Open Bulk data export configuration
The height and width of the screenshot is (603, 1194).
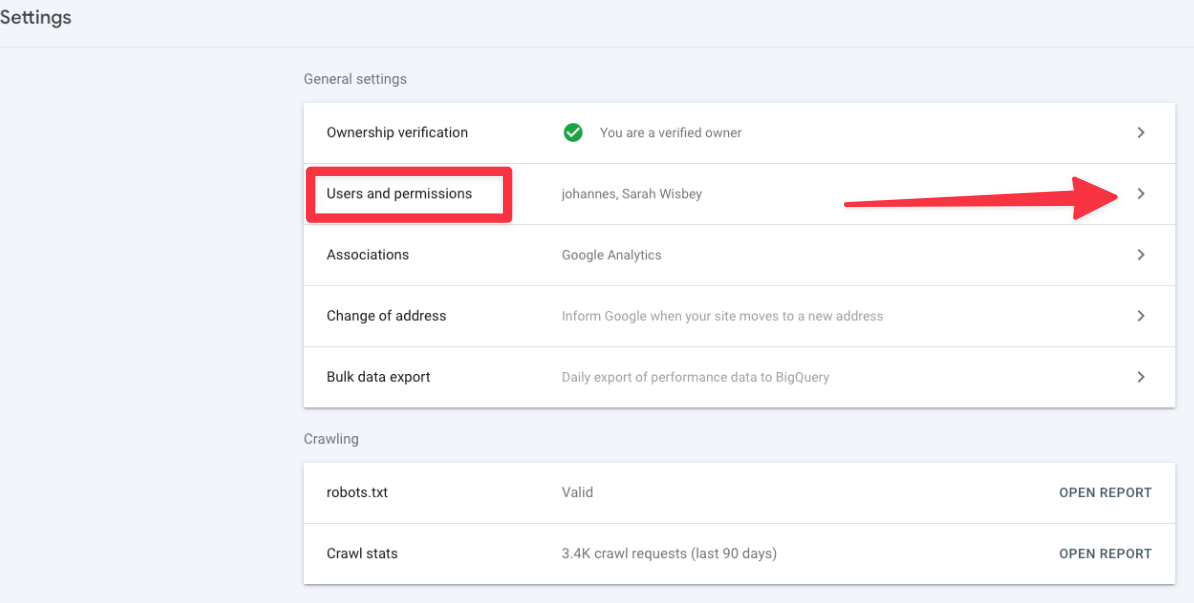(378, 377)
